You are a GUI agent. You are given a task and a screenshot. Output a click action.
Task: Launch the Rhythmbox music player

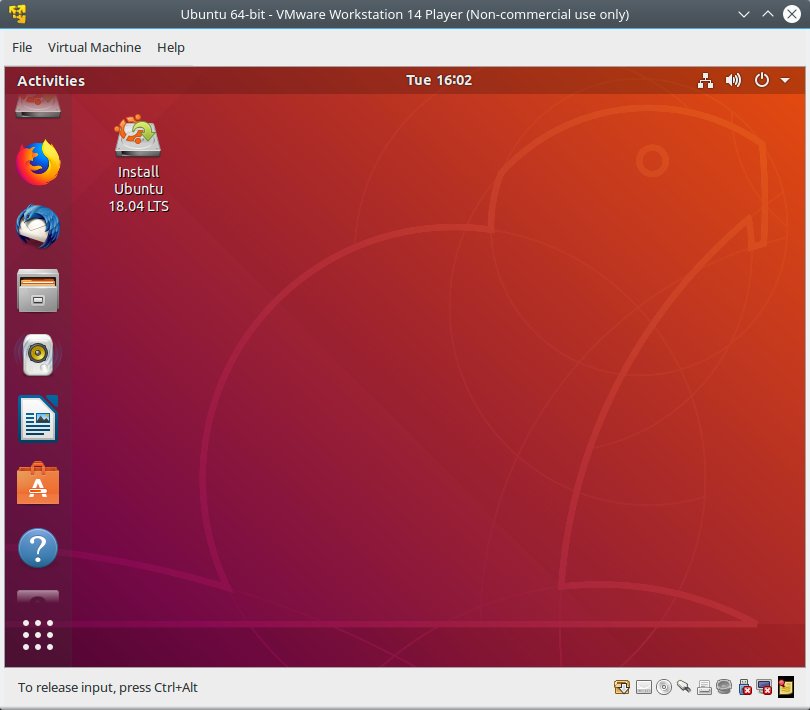point(38,354)
